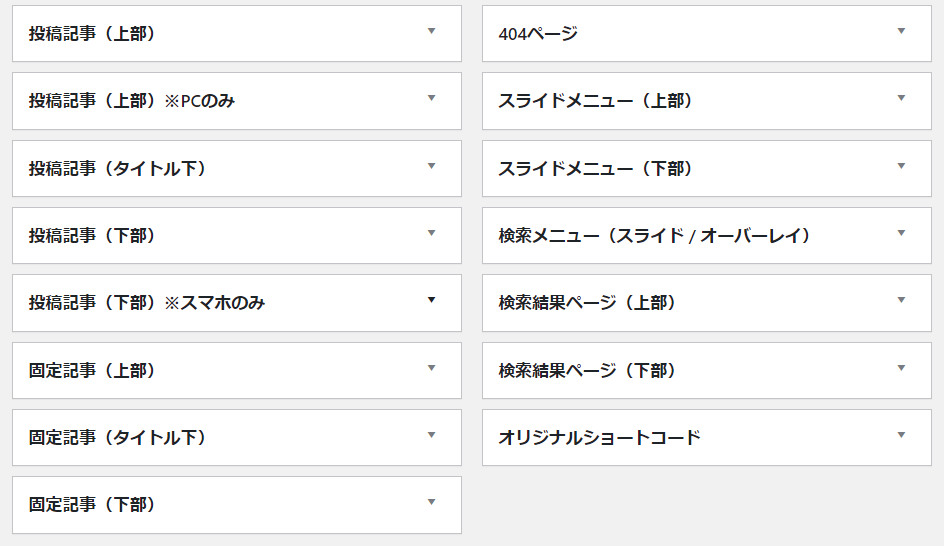Expand 固定記事（上部） widget area arrow

click(431, 367)
